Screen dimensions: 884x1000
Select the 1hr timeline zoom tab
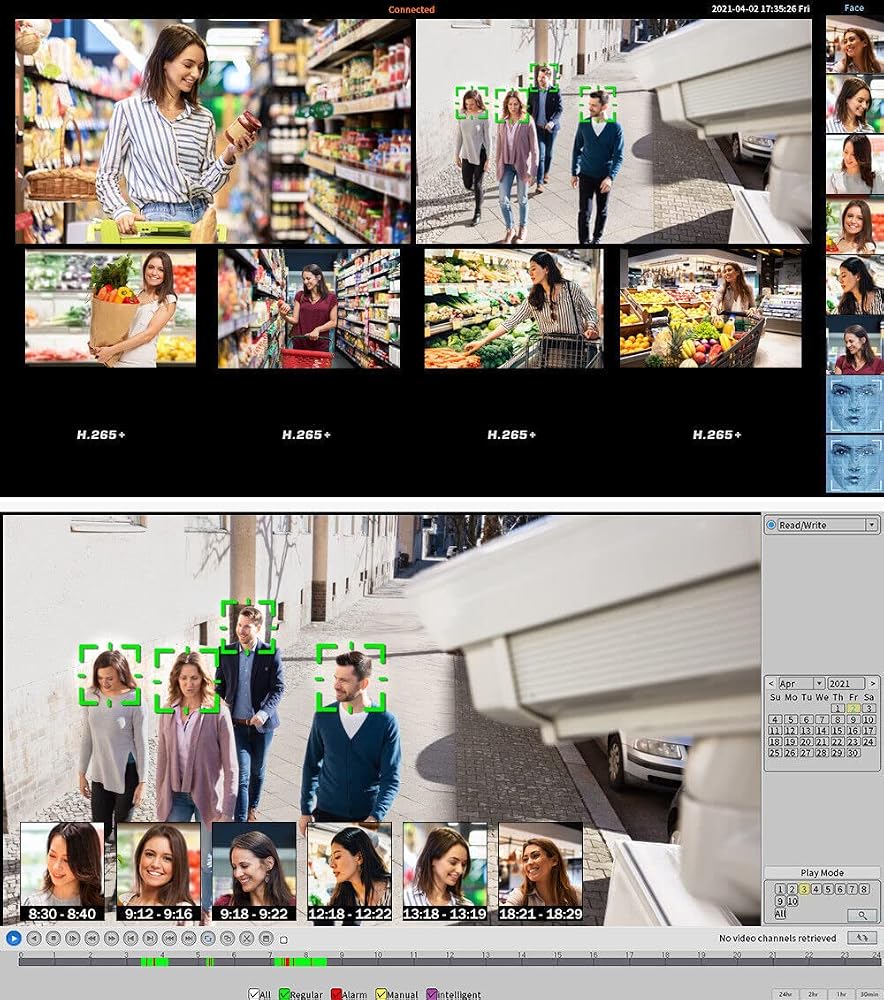841,994
